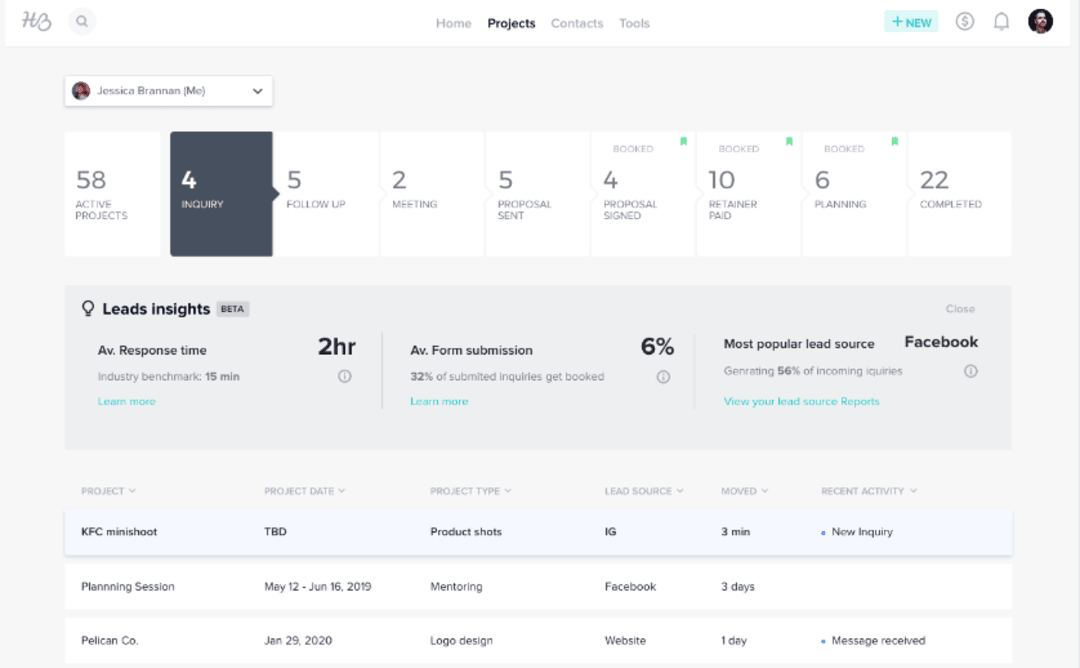The width and height of the screenshot is (1080, 668).
Task: Click the Leads insights lightbulb icon
Action: tap(88, 308)
